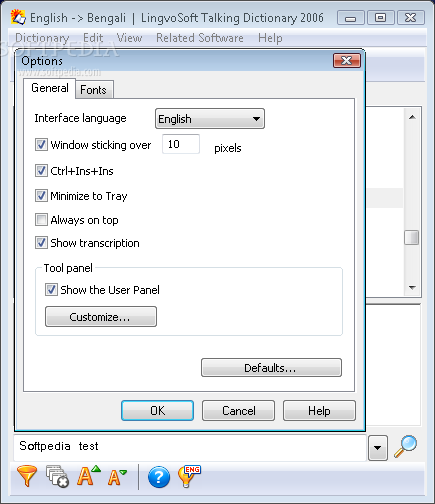Click the magnifying glass search icon
This screenshot has width=435, height=504.
(405, 447)
